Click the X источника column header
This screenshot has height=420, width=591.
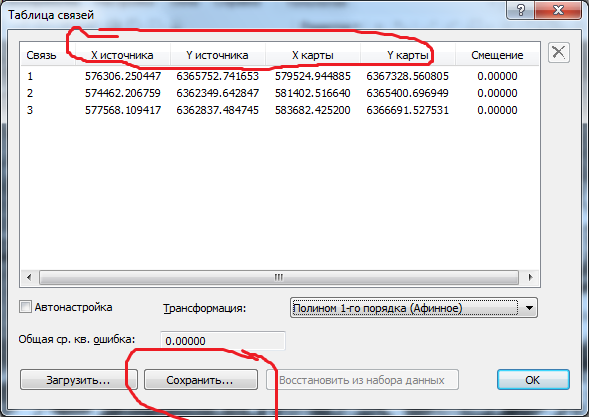[122, 55]
